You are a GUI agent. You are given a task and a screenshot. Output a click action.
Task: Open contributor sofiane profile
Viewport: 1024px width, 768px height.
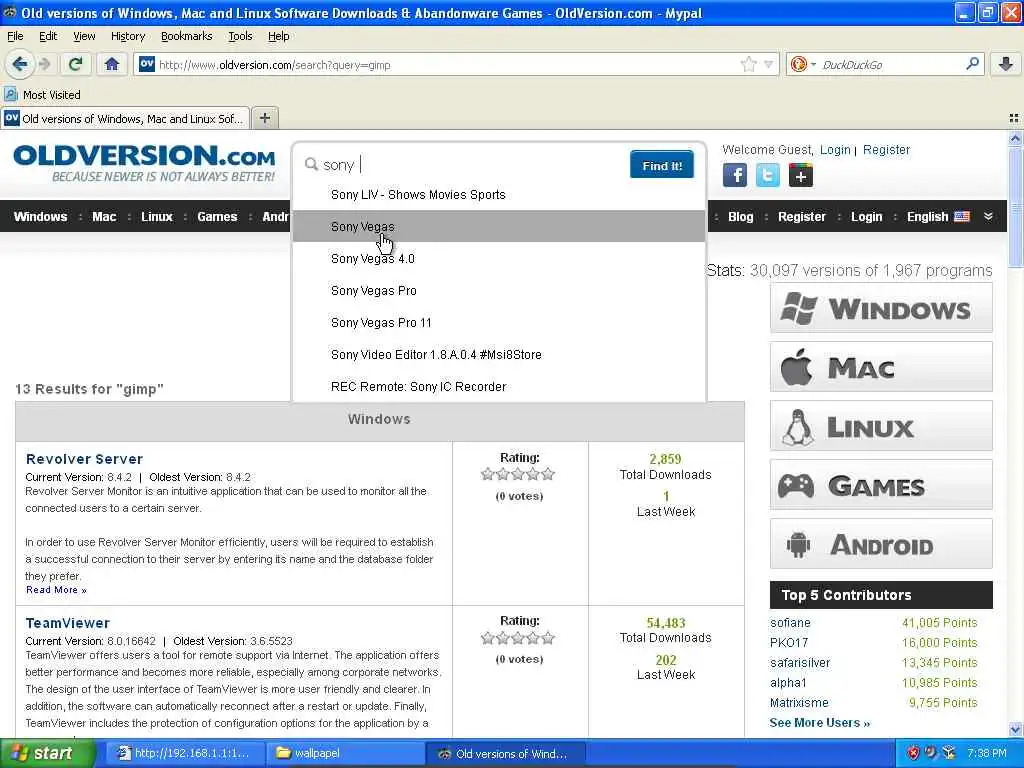pos(790,622)
